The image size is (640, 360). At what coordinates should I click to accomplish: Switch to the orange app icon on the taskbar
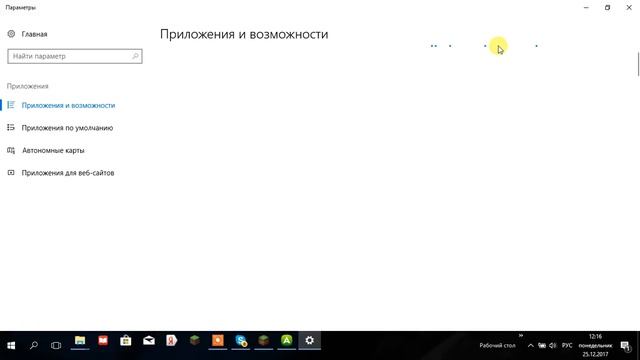218,340
